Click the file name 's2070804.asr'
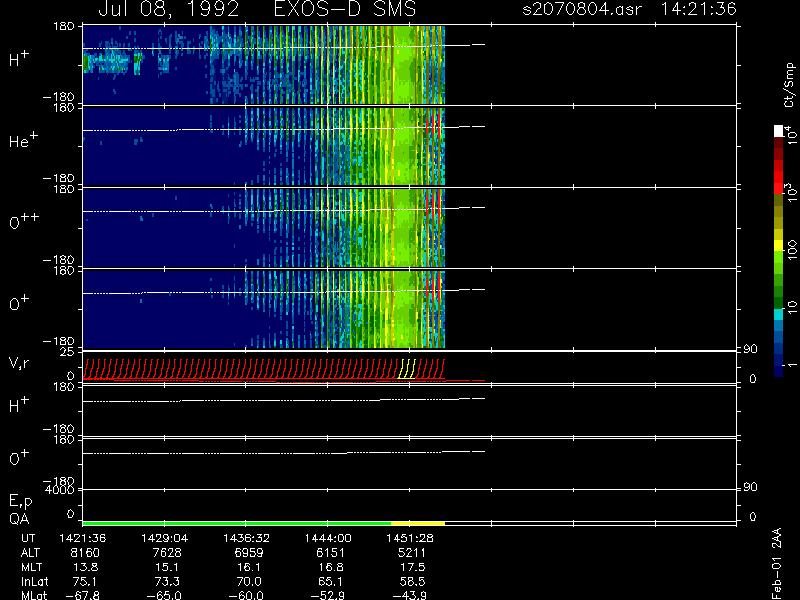 (x=582, y=9)
